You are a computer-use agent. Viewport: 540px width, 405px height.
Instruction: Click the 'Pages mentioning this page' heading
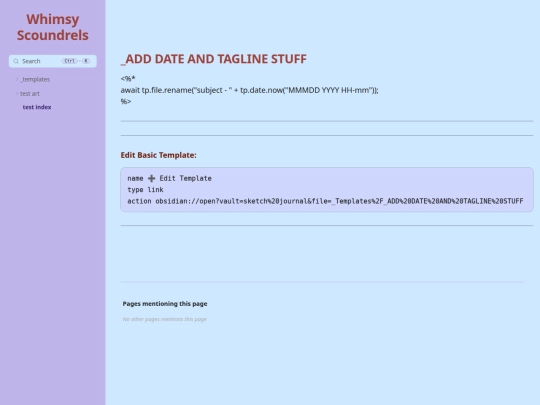click(165, 304)
